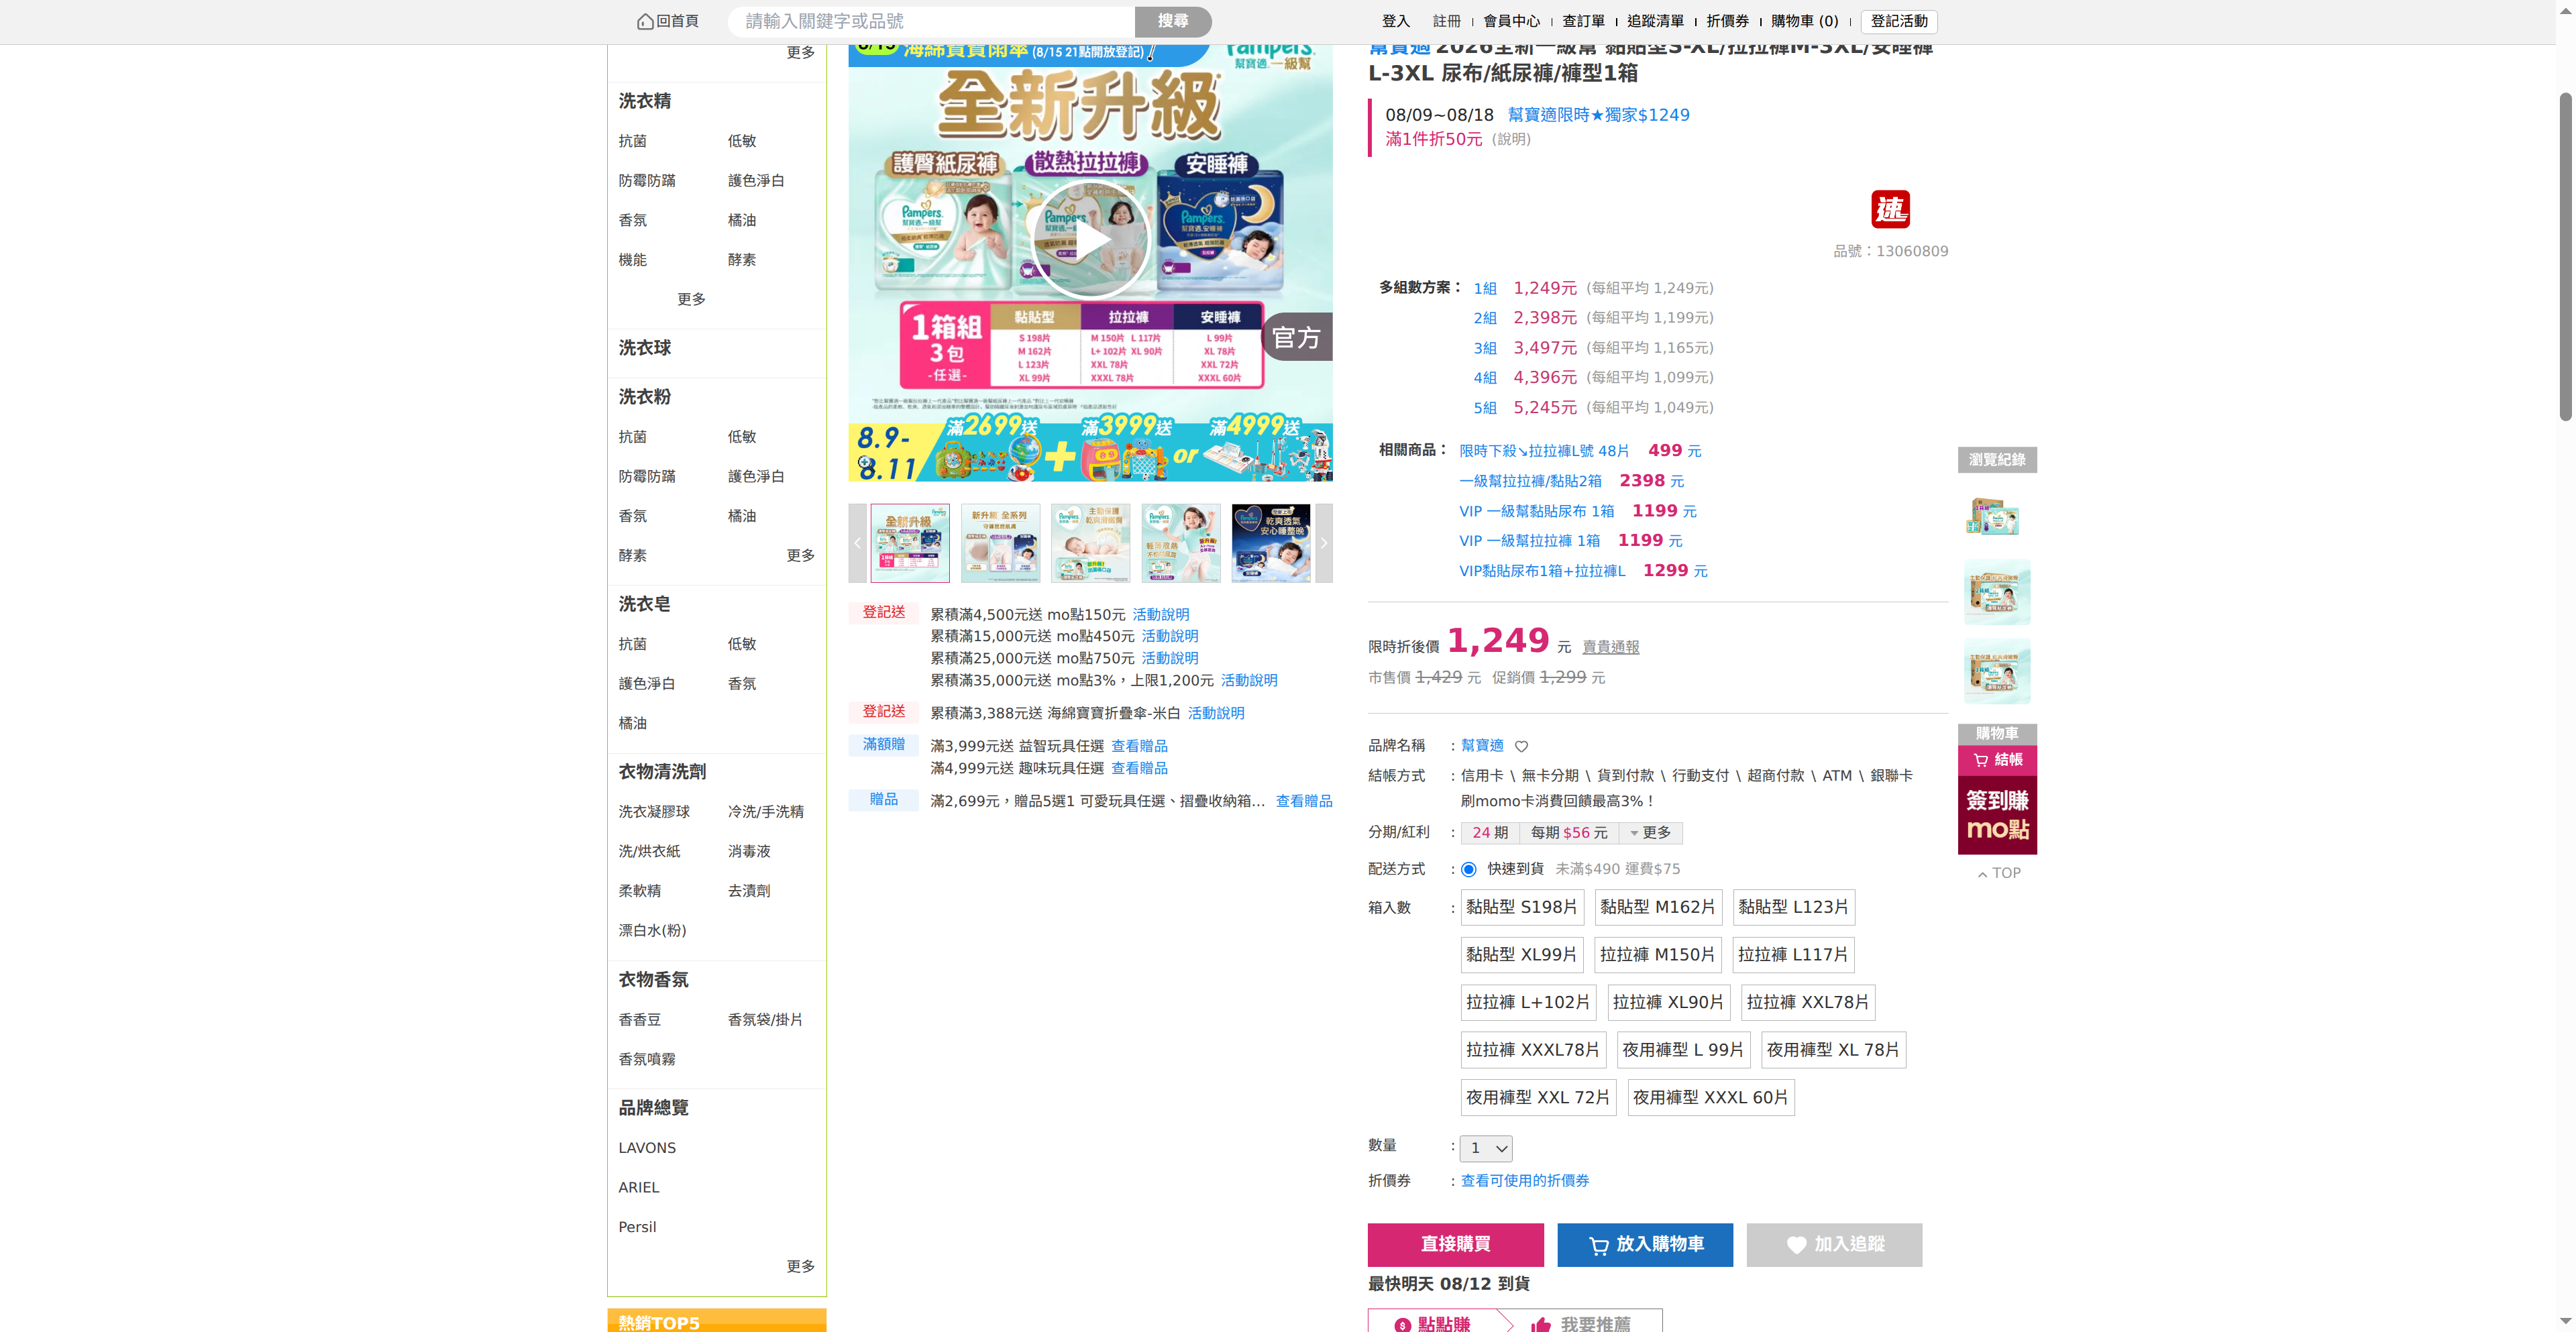The height and width of the screenshot is (1332, 2576).
Task: Choose option 拉拉褲 M150片
Action: tap(1658, 955)
